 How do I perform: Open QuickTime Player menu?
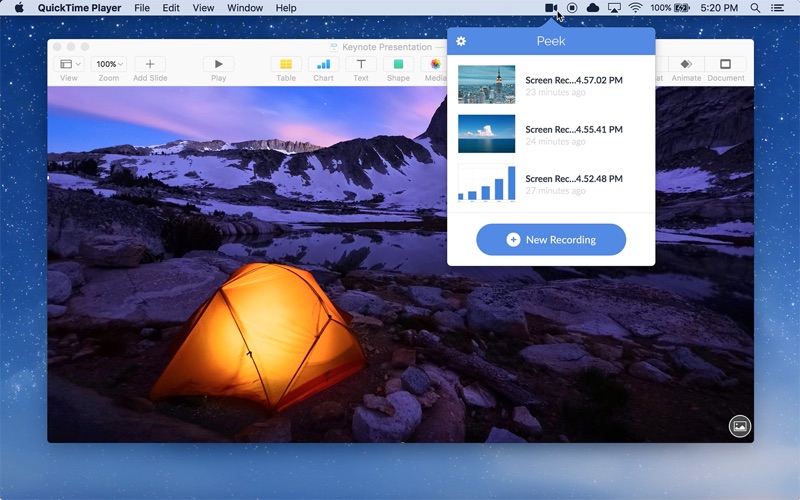pos(80,8)
